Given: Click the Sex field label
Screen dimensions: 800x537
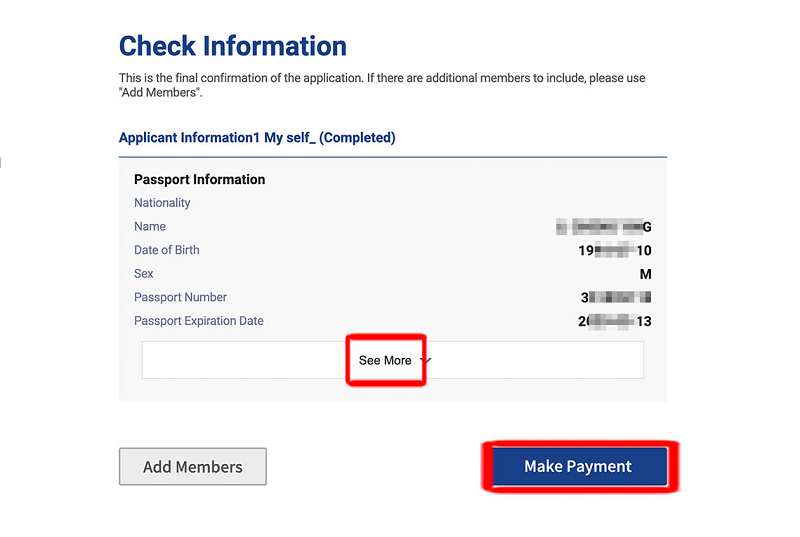Looking at the screenshot, I should [x=144, y=274].
